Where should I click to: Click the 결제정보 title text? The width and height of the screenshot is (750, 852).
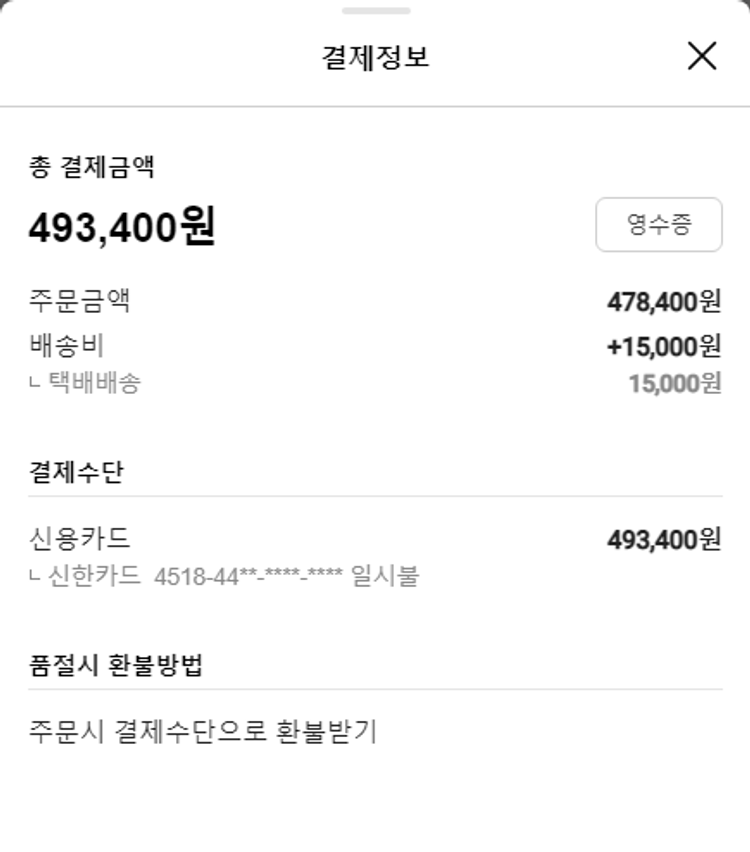(x=375, y=57)
